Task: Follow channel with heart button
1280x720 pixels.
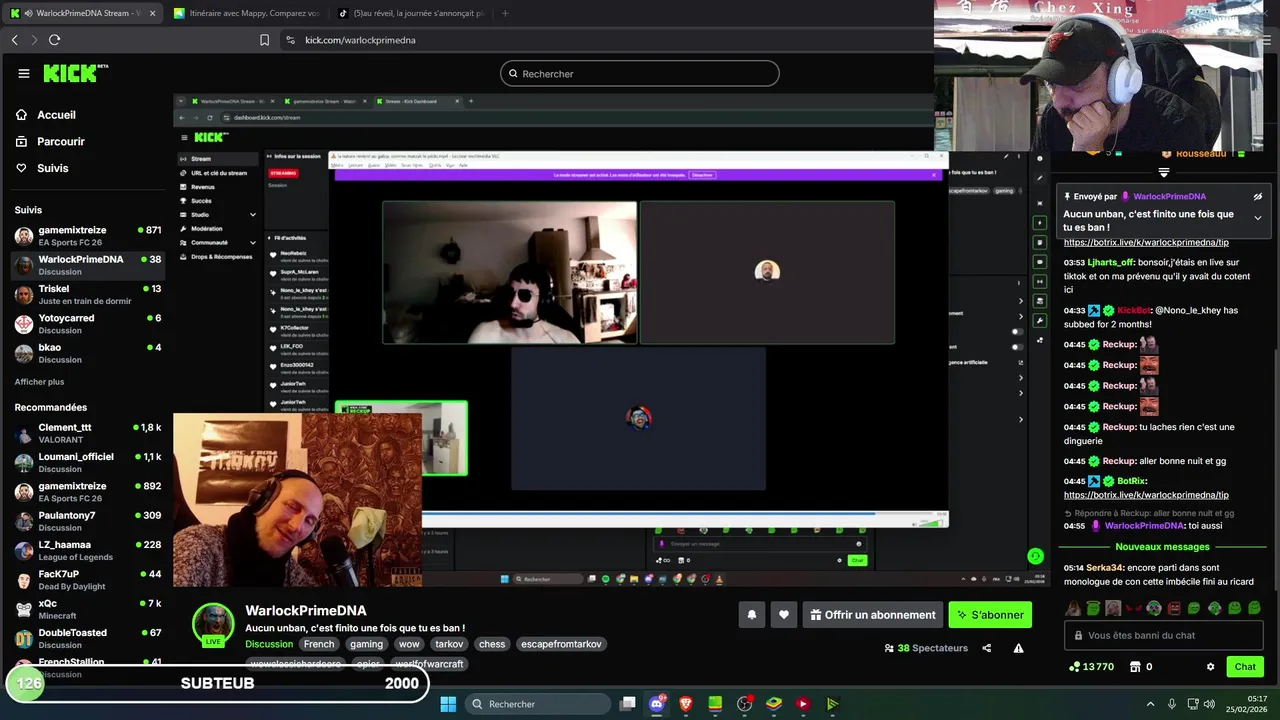Action: [784, 615]
